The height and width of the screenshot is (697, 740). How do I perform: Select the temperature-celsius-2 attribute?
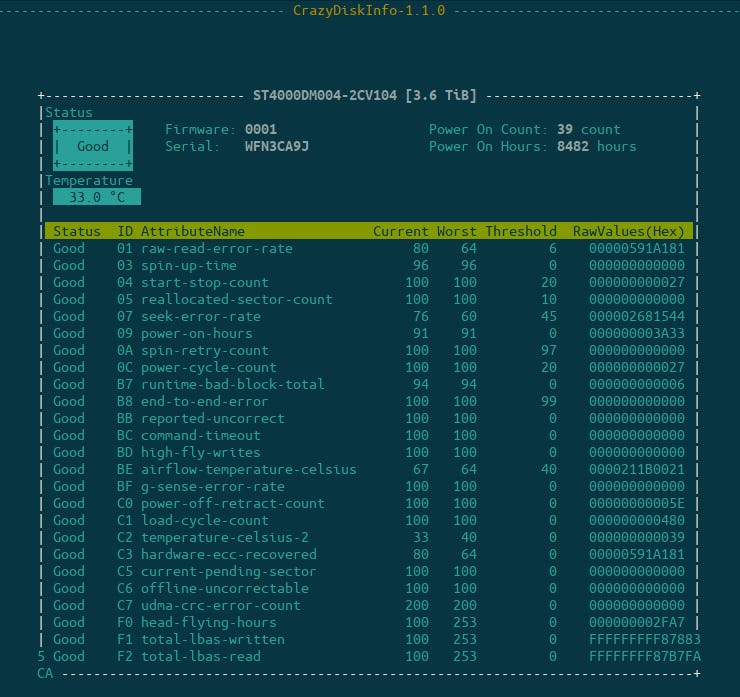click(x=225, y=537)
